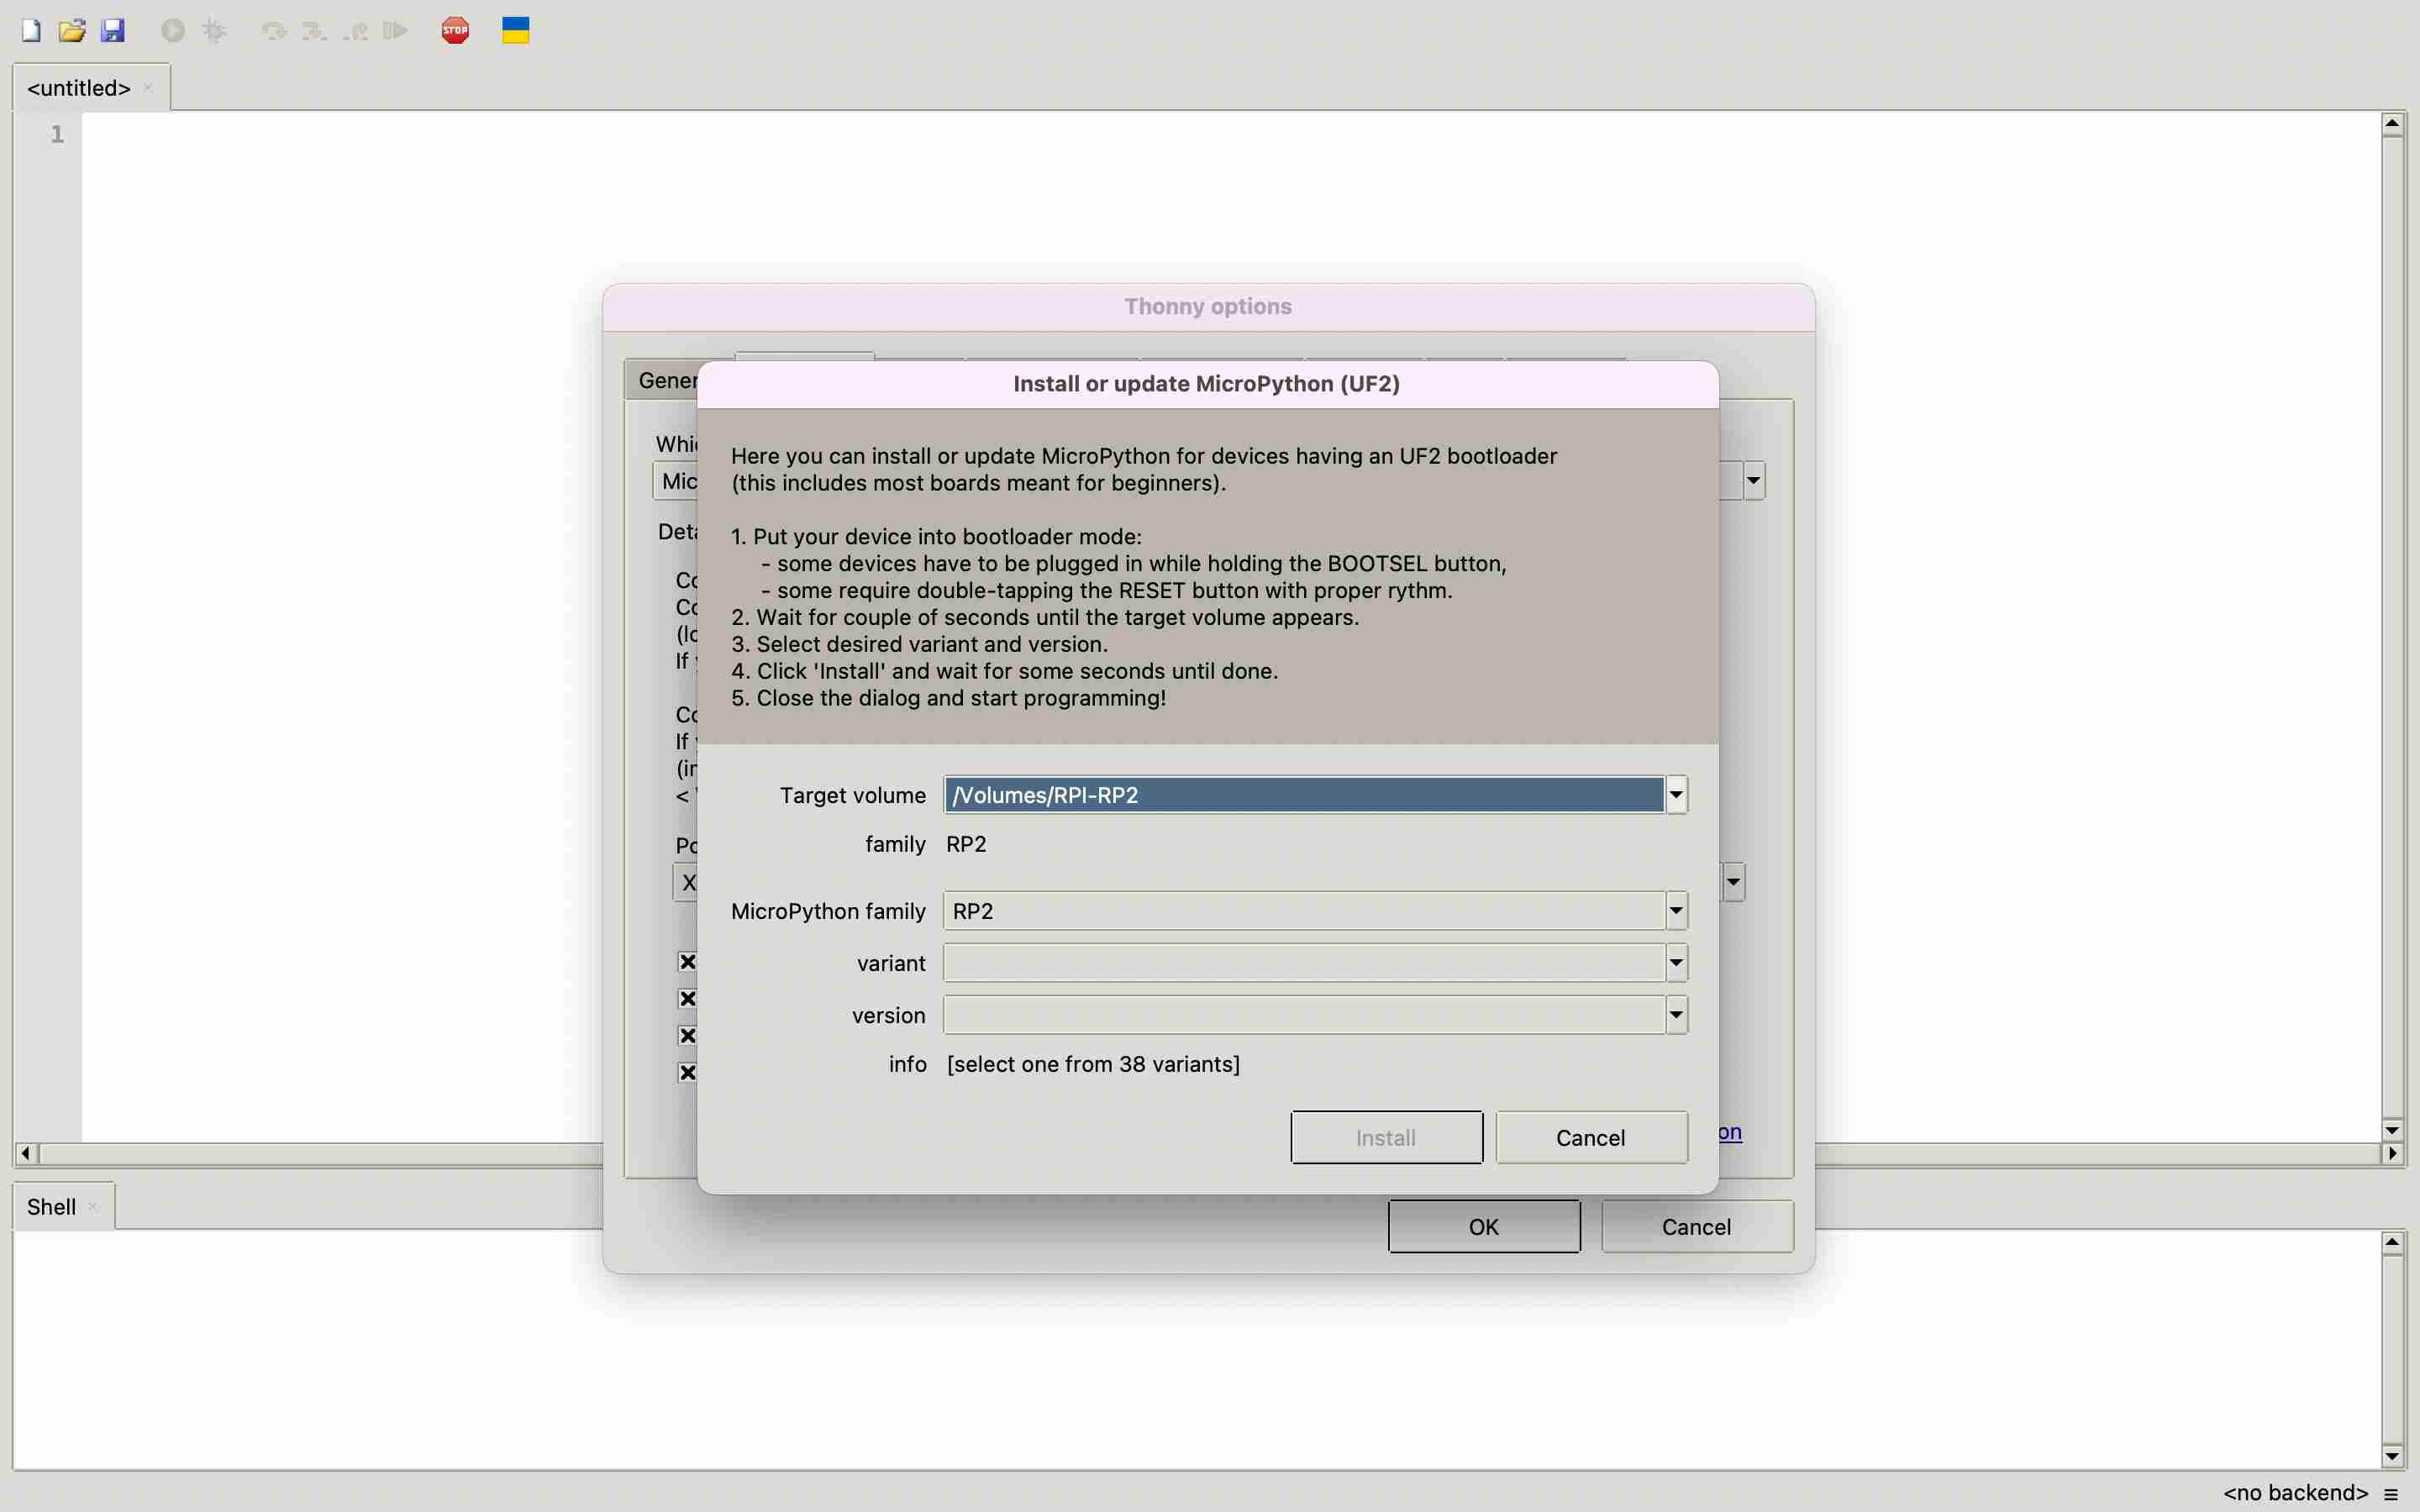Image resolution: width=2420 pixels, height=1512 pixels.
Task: Stop the backend with the STOP icon
Action: 455,30
